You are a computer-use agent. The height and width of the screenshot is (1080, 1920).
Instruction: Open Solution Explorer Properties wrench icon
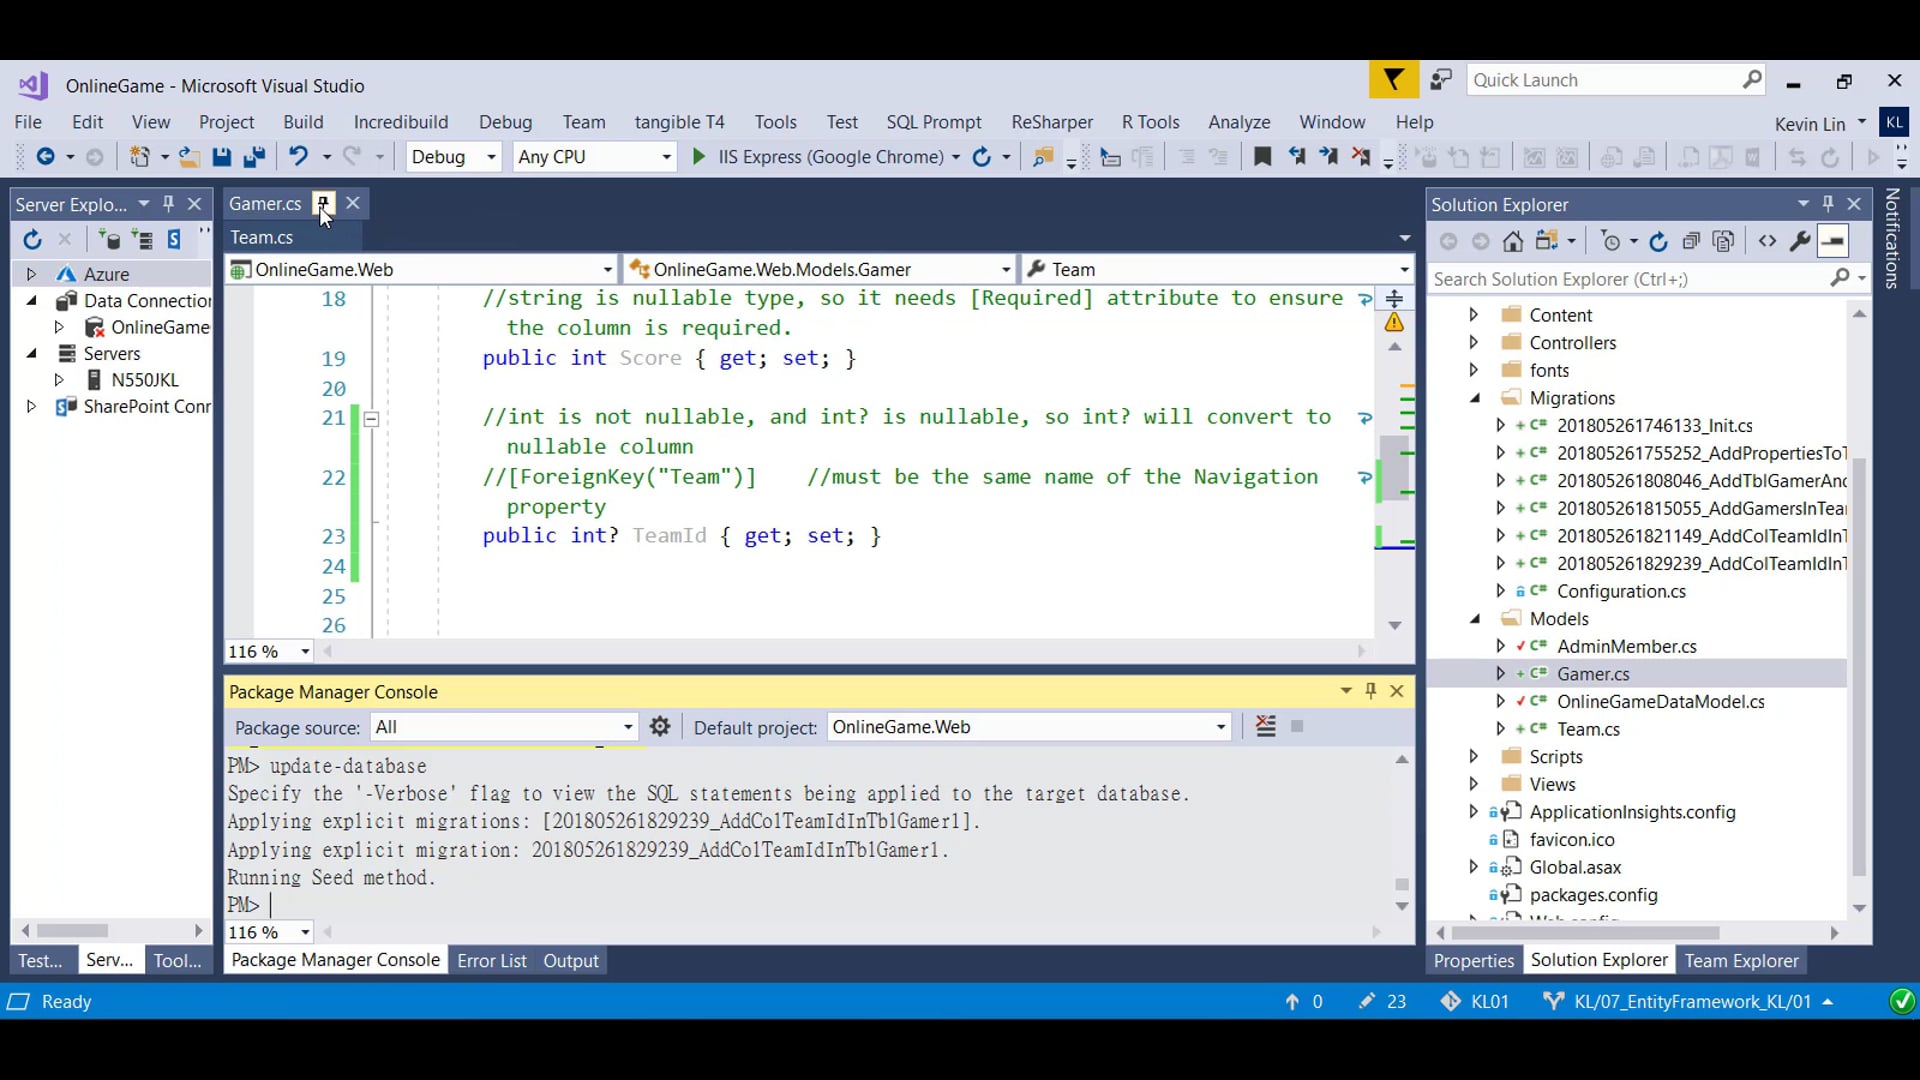(1799, 241)
